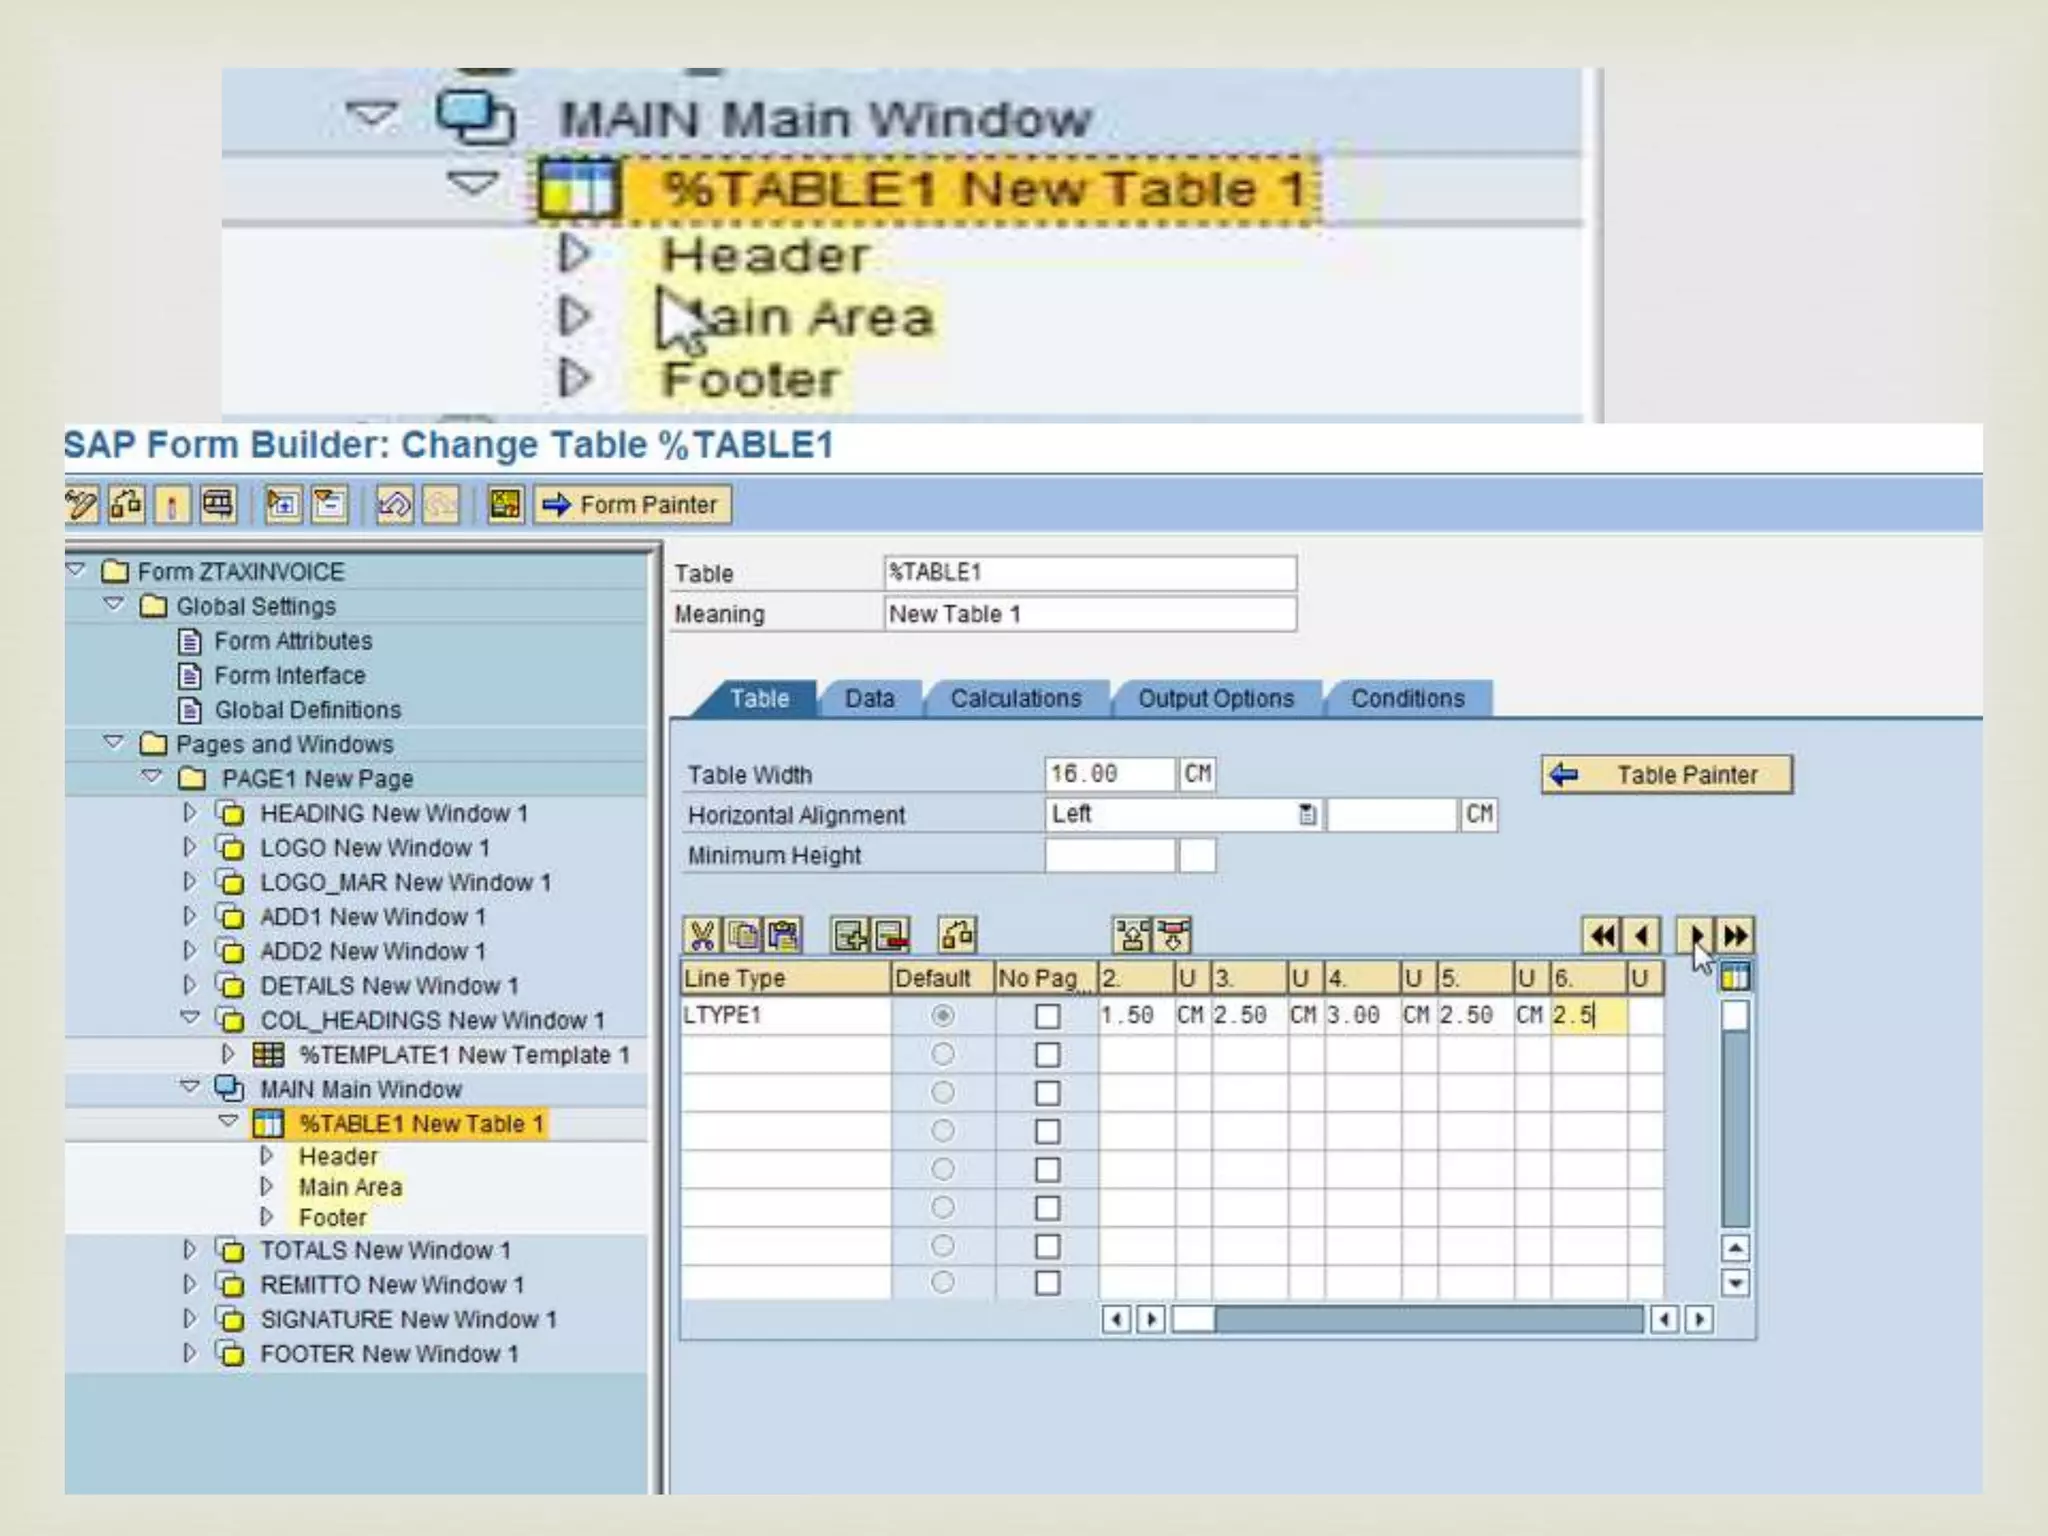The width and height of the screenshot is (2048, 1536).
Task: Open the Horizontal Alignment dropdown
Action: (x=1307, y=815)
